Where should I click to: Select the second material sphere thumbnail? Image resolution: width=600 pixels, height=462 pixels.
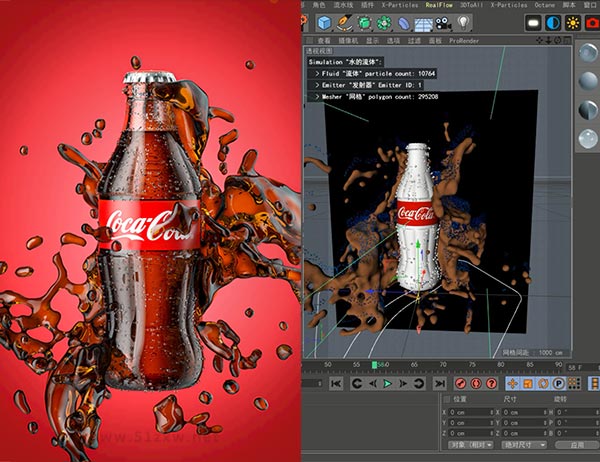tap(588, 81)
